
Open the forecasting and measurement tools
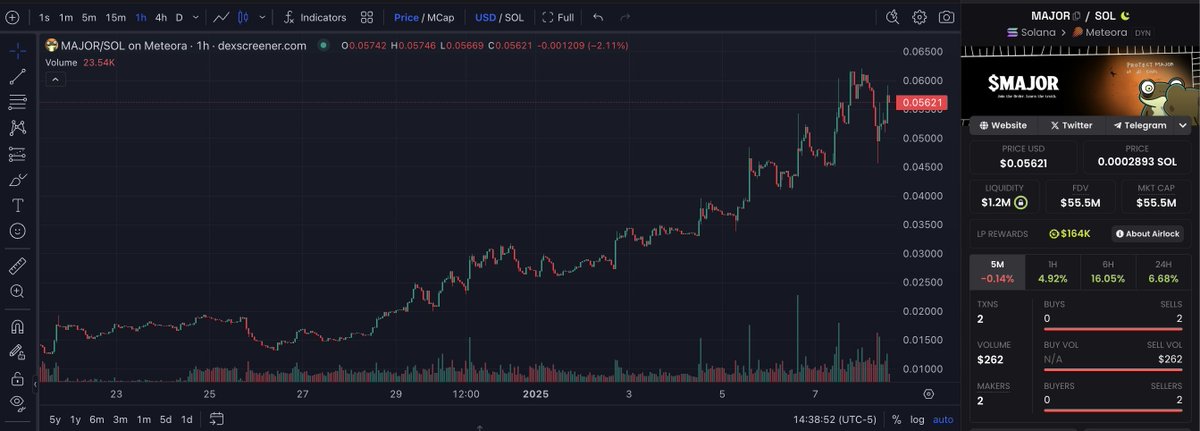point(17,154)
